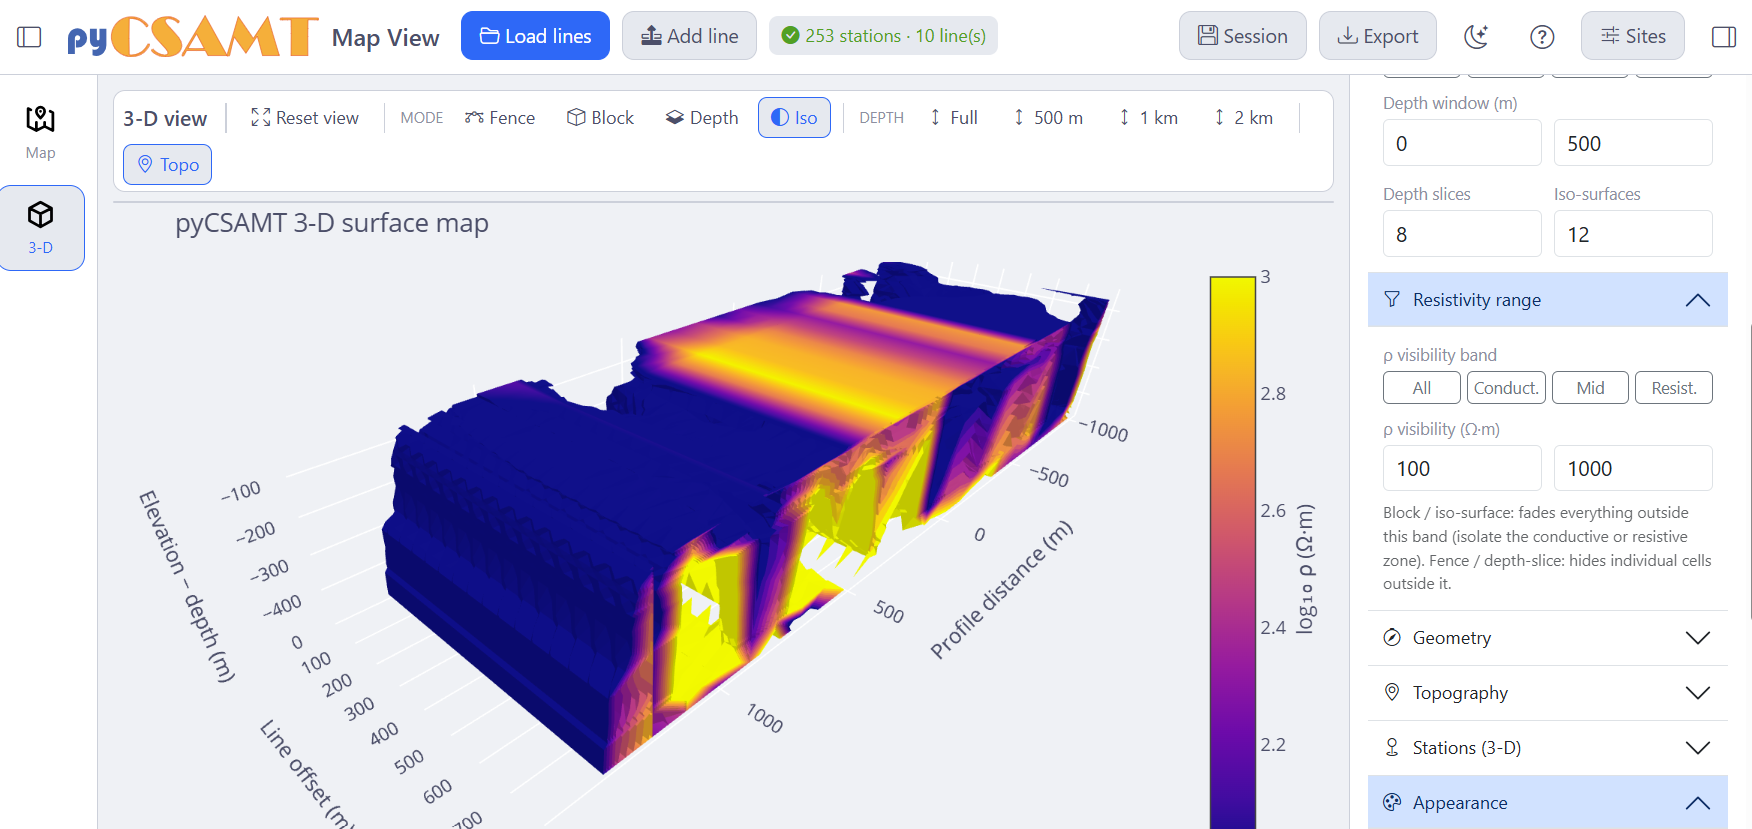This screenshot has width=1752, height=829.
Task: Load lines from folder
Action: pyautogui.click(x=535, y=36)
